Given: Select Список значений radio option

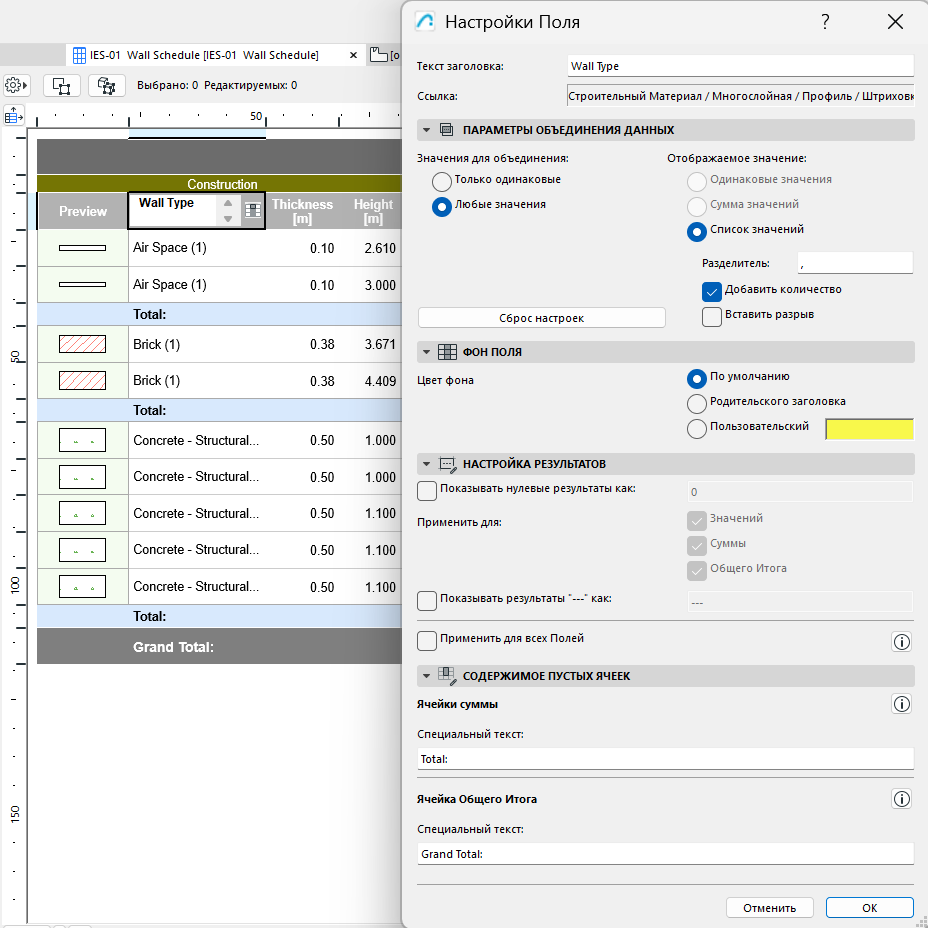Looking at the screenshot, I should pos(697,231).
